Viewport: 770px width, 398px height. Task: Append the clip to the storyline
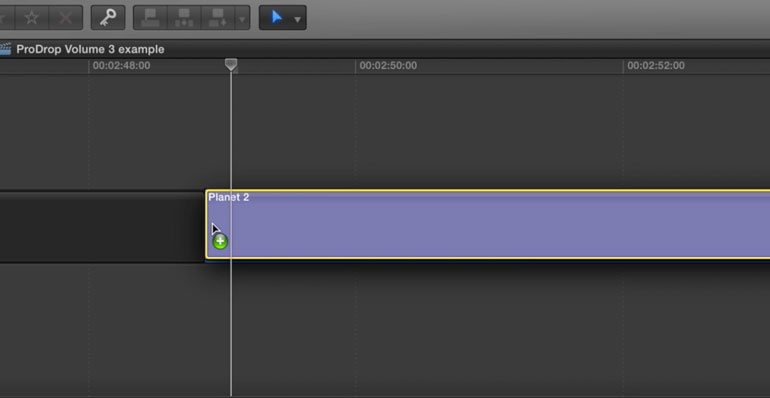point(218,18)
